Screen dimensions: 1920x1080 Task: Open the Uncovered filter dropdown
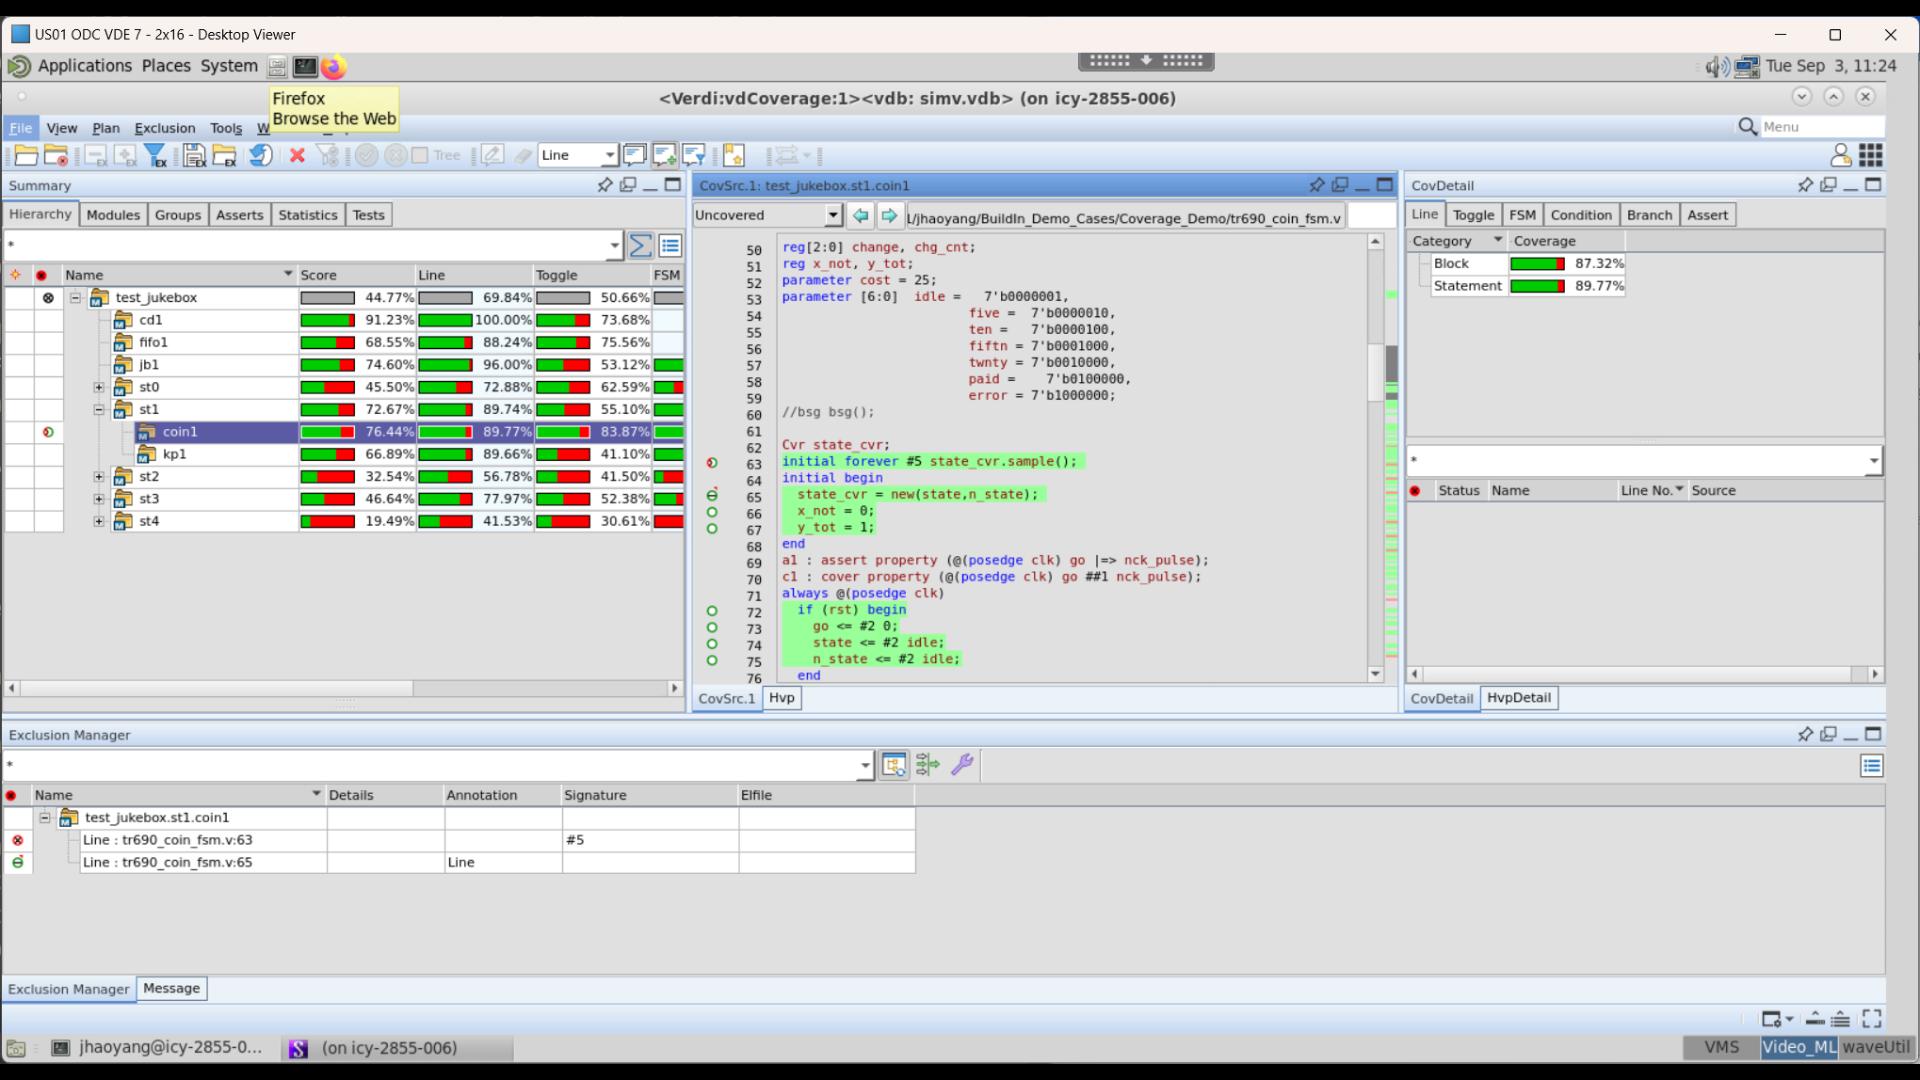(833, 215)
